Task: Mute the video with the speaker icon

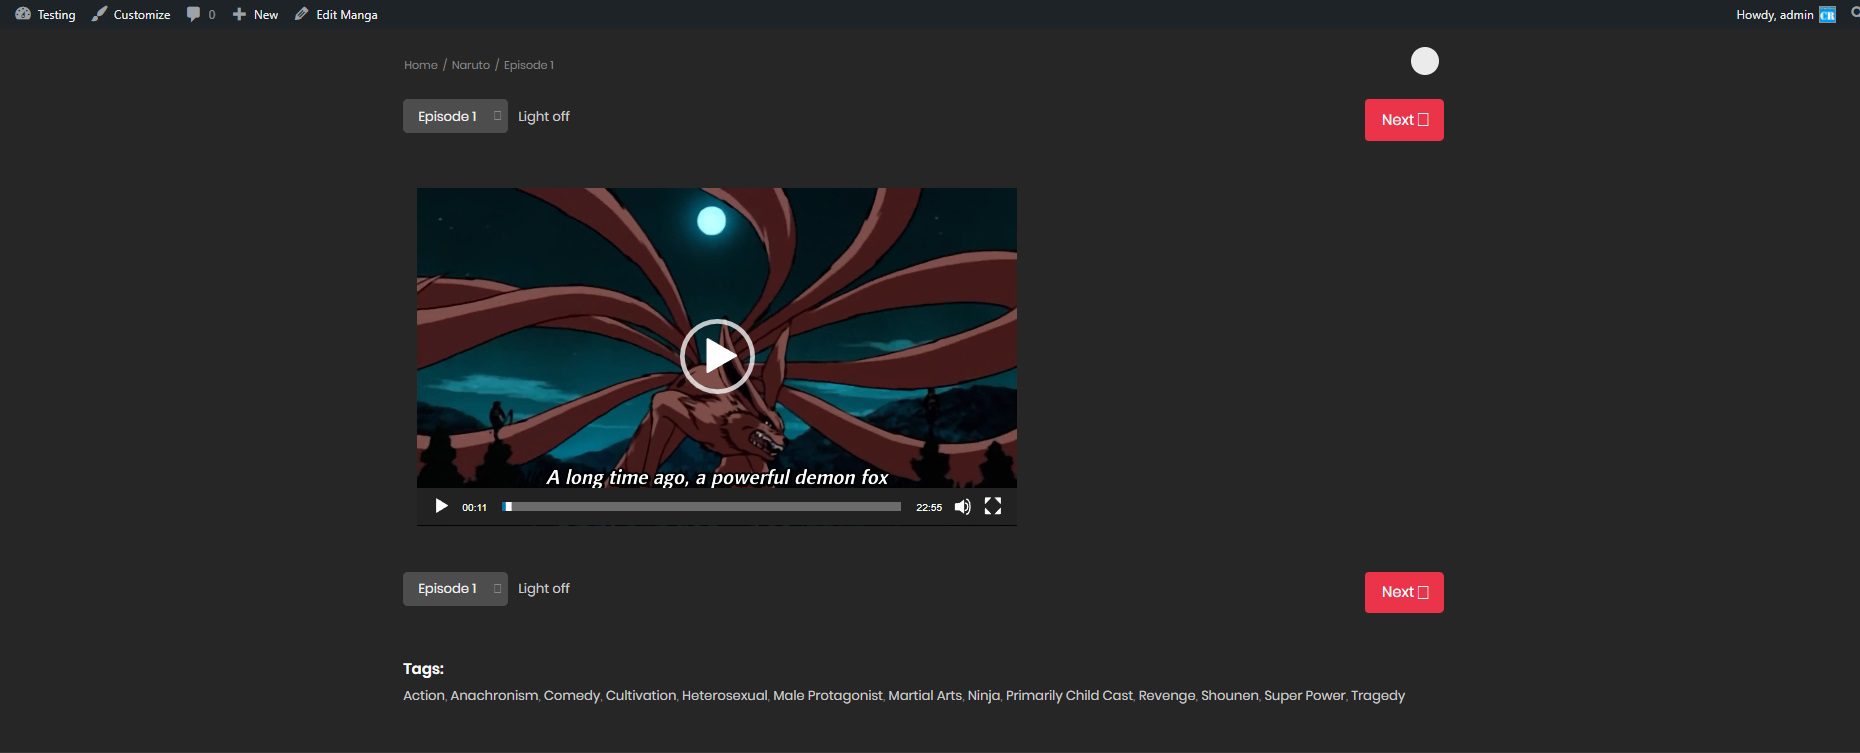Action: point(962,507)
